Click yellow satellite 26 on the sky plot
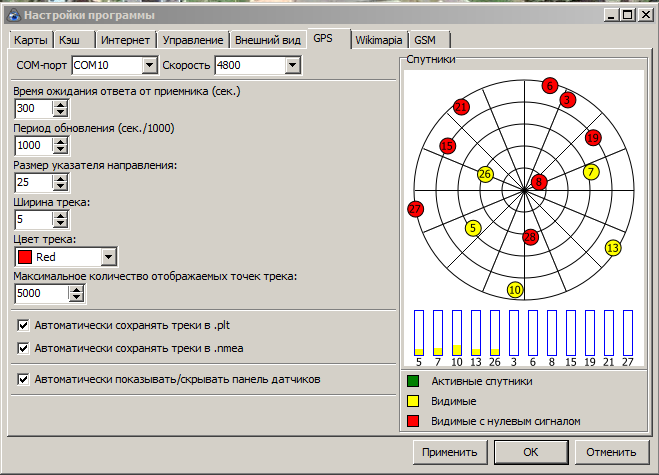Viewport: 659px width, 475px height. point(485,174)
